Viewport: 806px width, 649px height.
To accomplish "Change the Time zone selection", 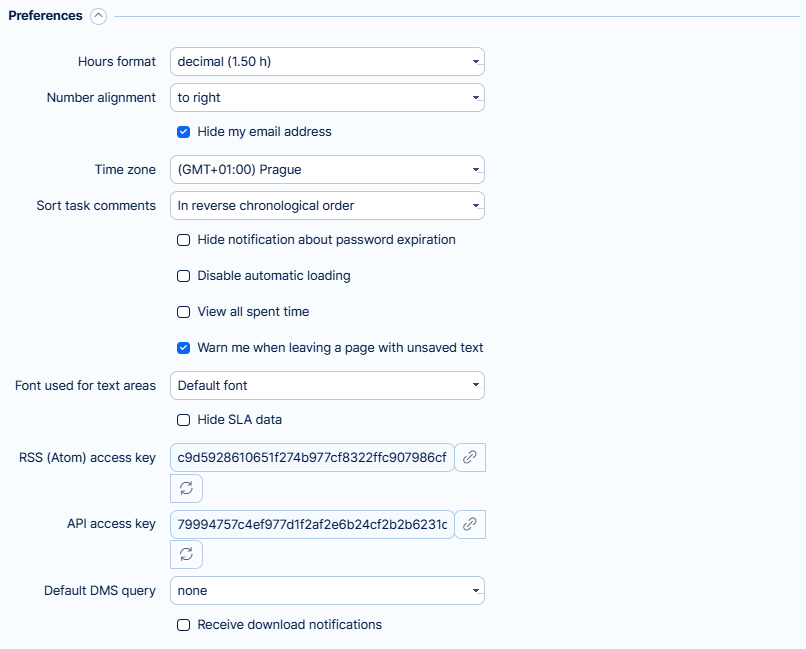I will 327,170.
